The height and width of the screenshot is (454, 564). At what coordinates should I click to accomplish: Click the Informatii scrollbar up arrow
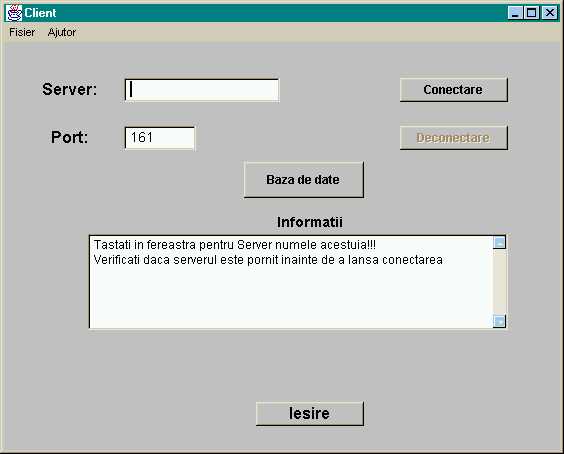pyautogui.click(x=499, y=242)
